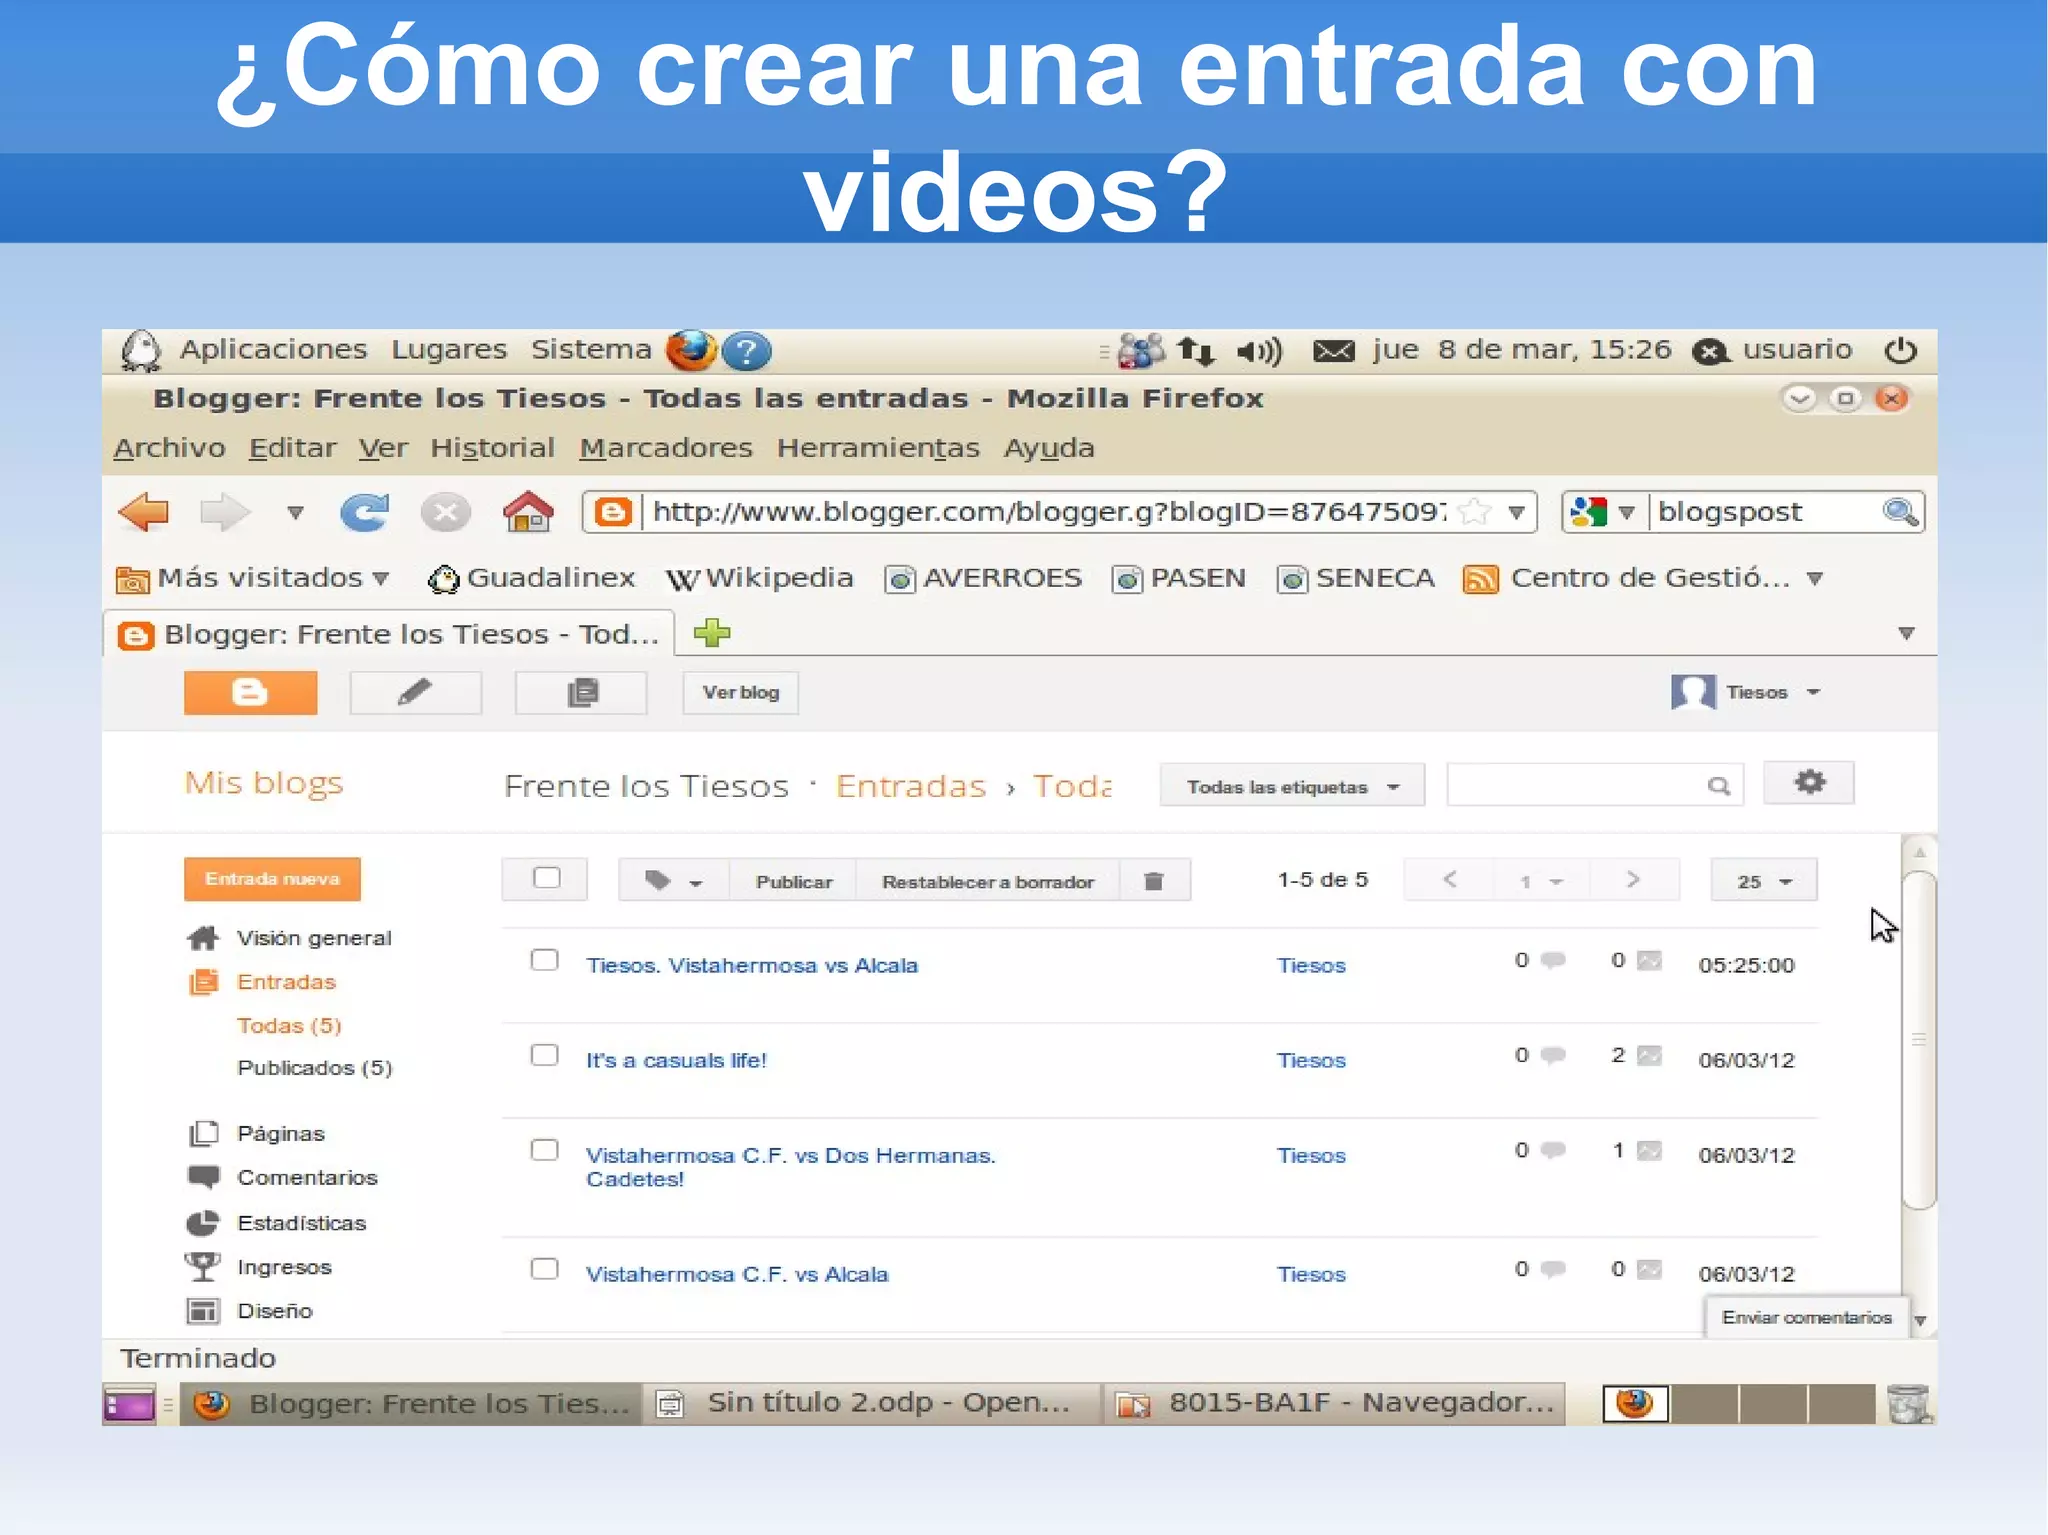Open the Herramientas menu
The image size is (2048, 1535).
click(x=878, y=448)
